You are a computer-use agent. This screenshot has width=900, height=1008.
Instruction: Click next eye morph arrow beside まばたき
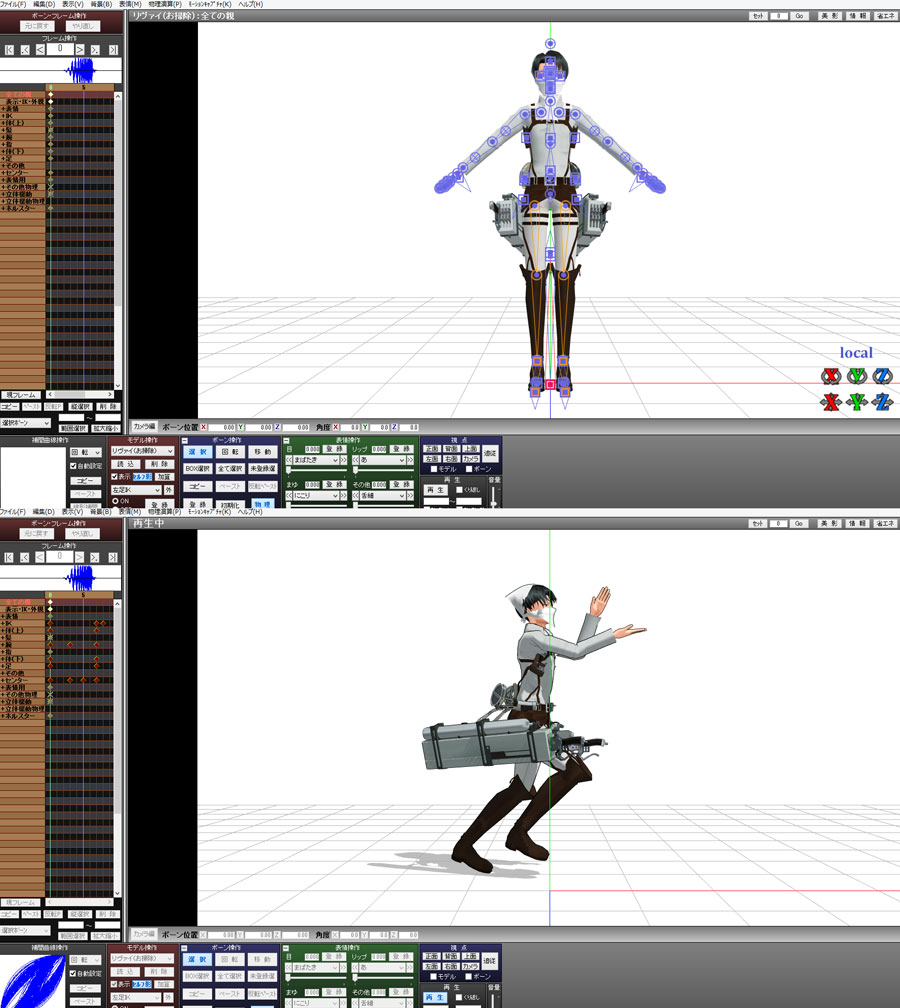(343, 460)
